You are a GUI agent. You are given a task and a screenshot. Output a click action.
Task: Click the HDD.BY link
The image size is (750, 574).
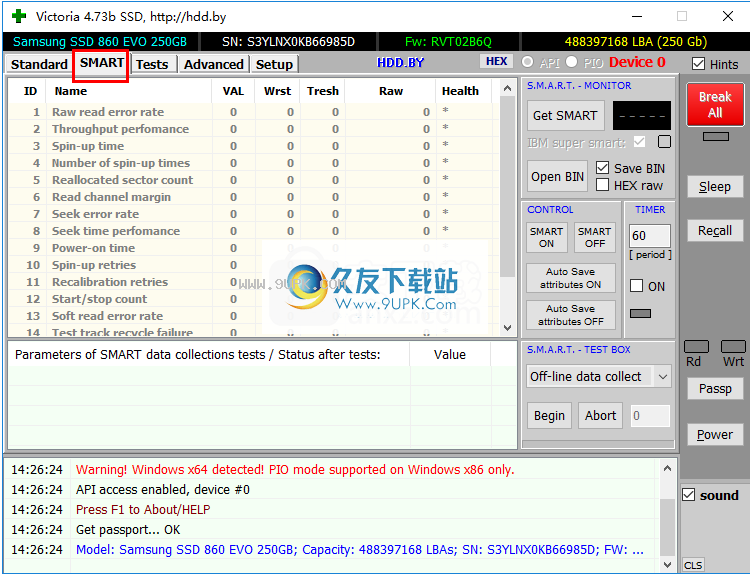tap(400, 63)
